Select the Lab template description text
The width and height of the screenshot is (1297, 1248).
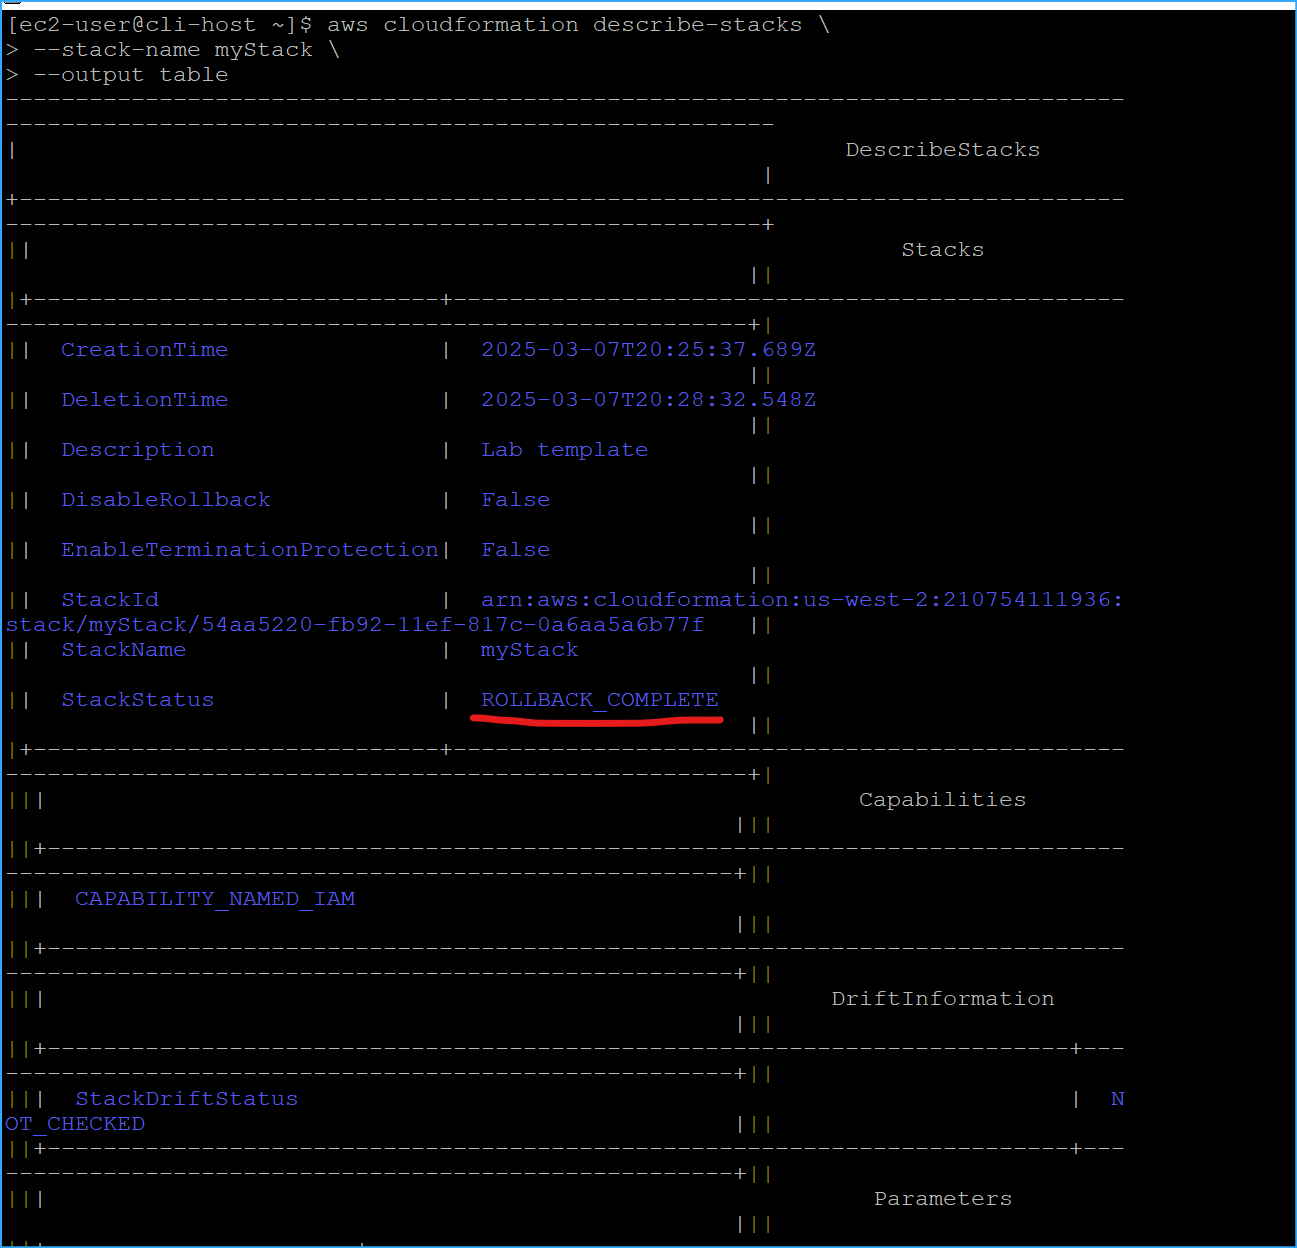[563, 449]
